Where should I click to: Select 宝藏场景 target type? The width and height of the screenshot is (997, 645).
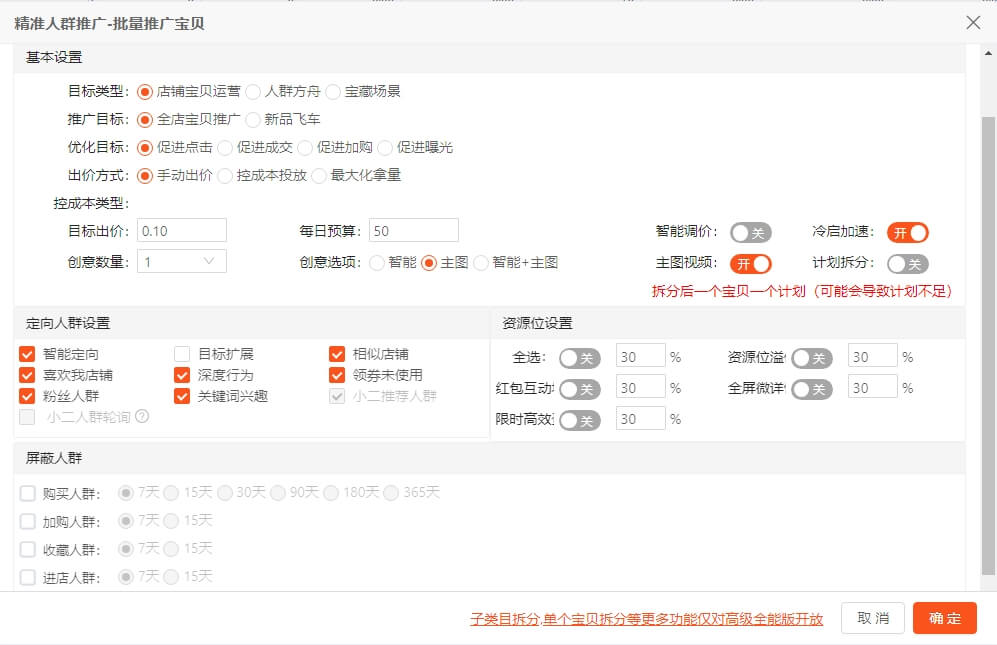[333, 92]
